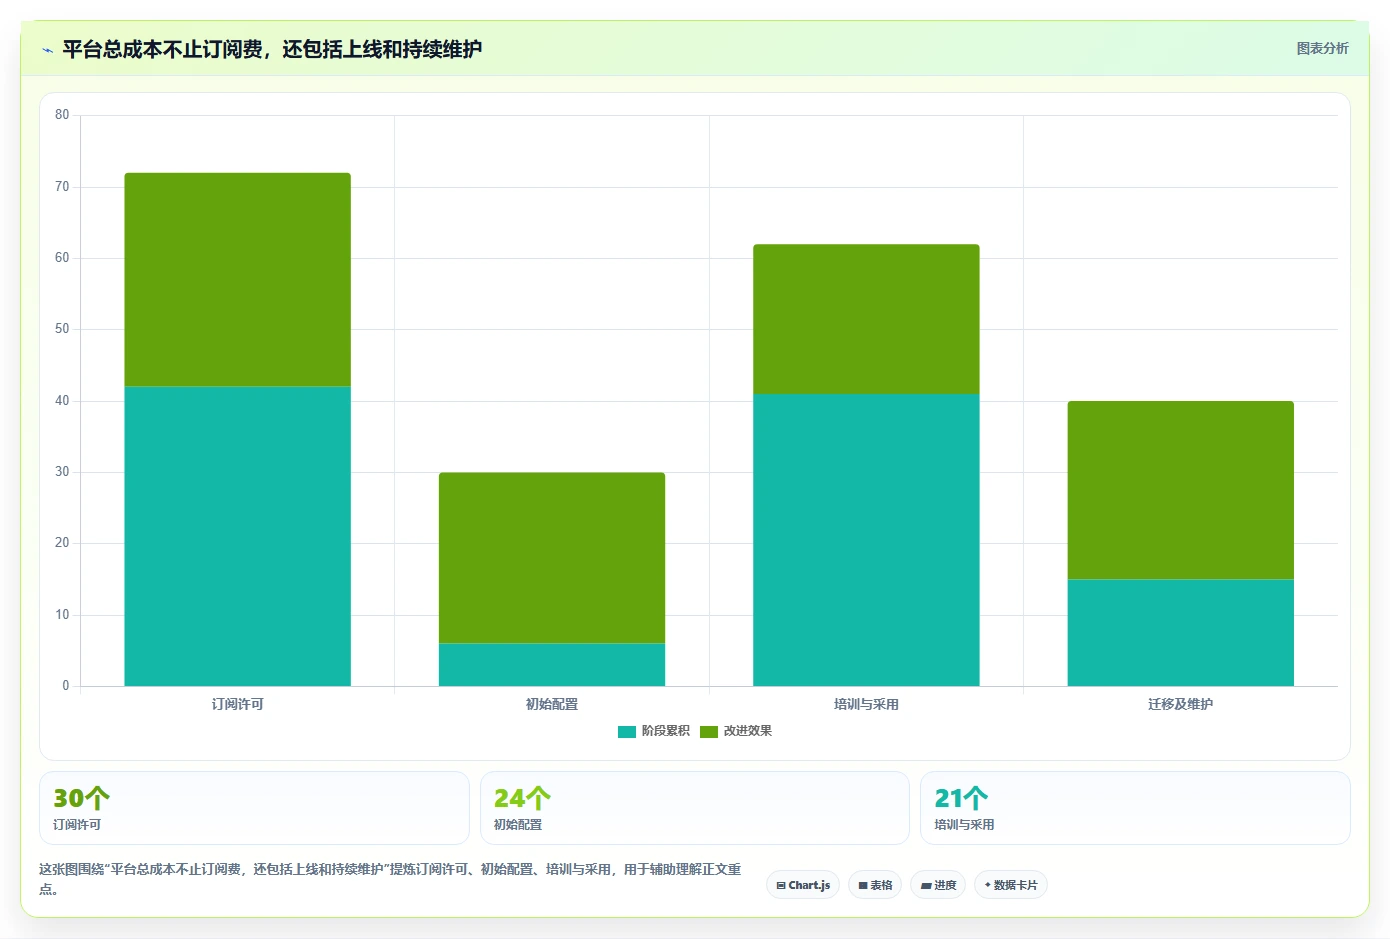This screenshot has width=1390, height=939.
Task: Click the 培训与采用 caption in the stat card
Action: click(x=964, y=825)
